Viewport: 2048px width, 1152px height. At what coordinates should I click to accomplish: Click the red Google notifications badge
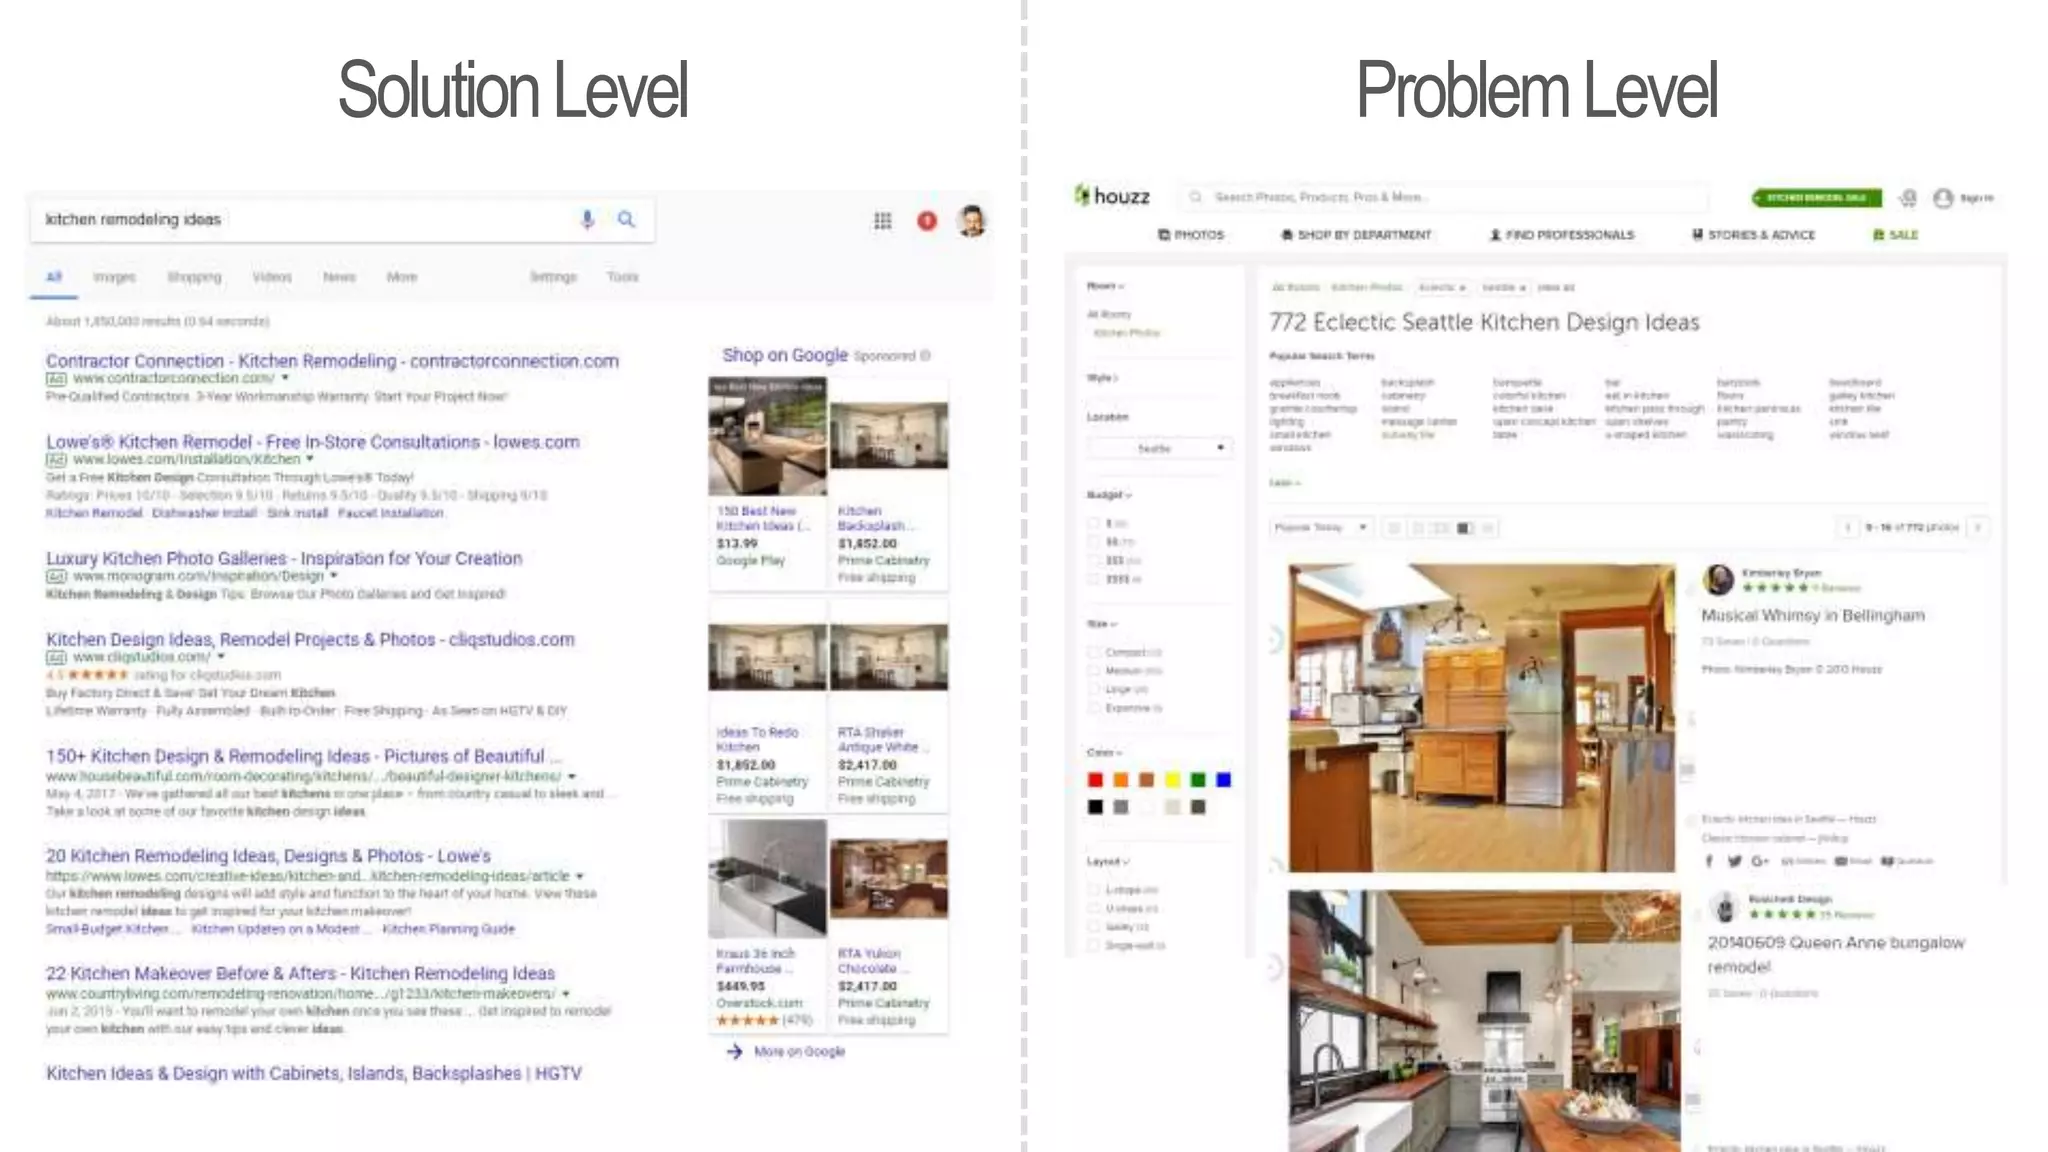tap(927, 221)
